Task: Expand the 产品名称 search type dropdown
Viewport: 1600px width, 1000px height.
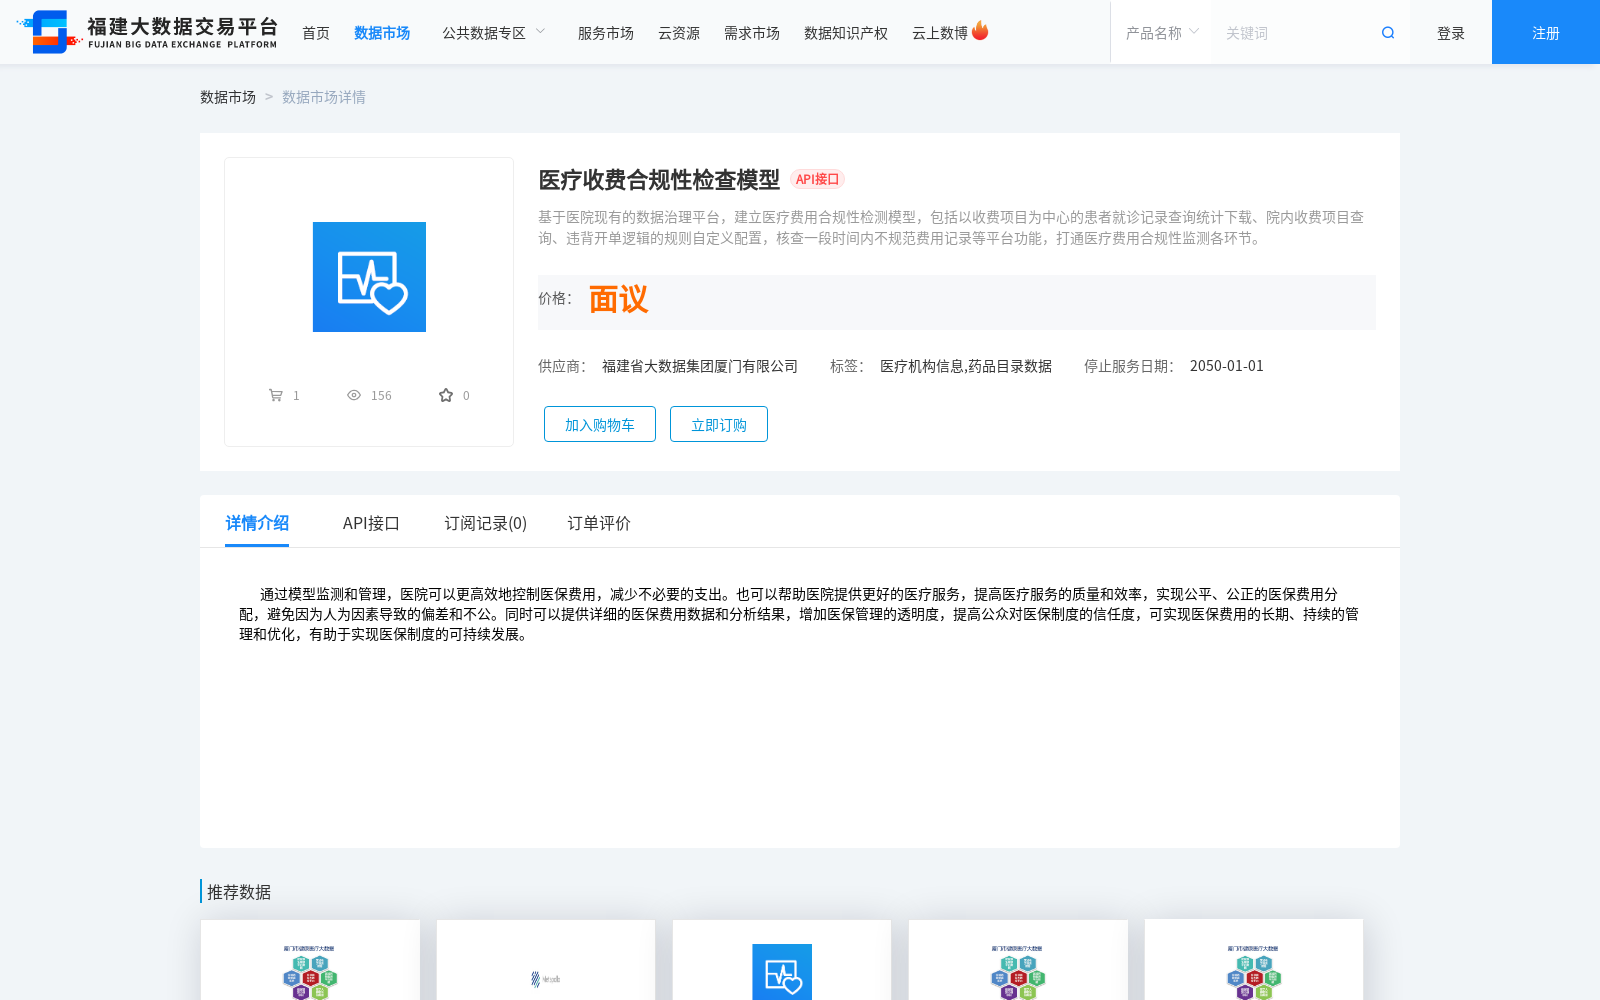Action: (x=1162, y=33)
